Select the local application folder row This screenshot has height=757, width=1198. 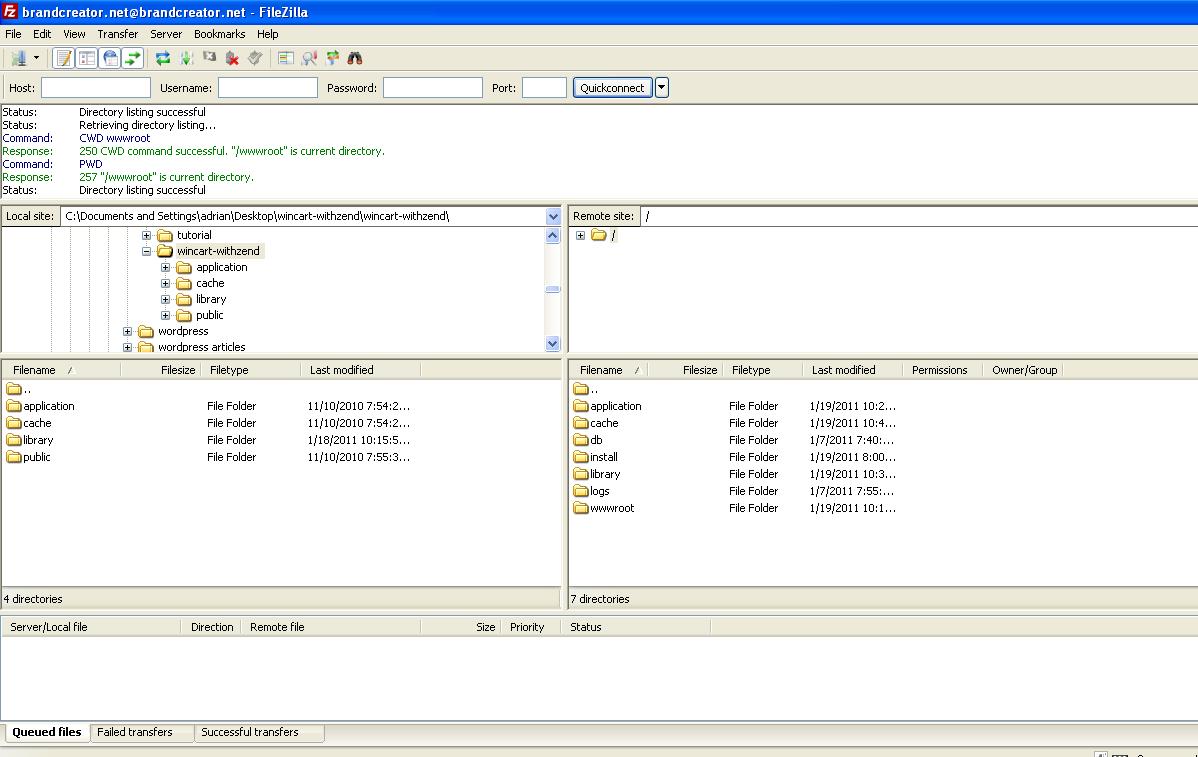pos(281,406)
